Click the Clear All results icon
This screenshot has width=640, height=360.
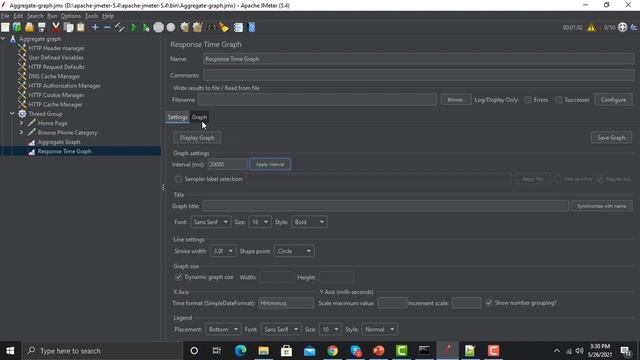(x=198, y=27)
